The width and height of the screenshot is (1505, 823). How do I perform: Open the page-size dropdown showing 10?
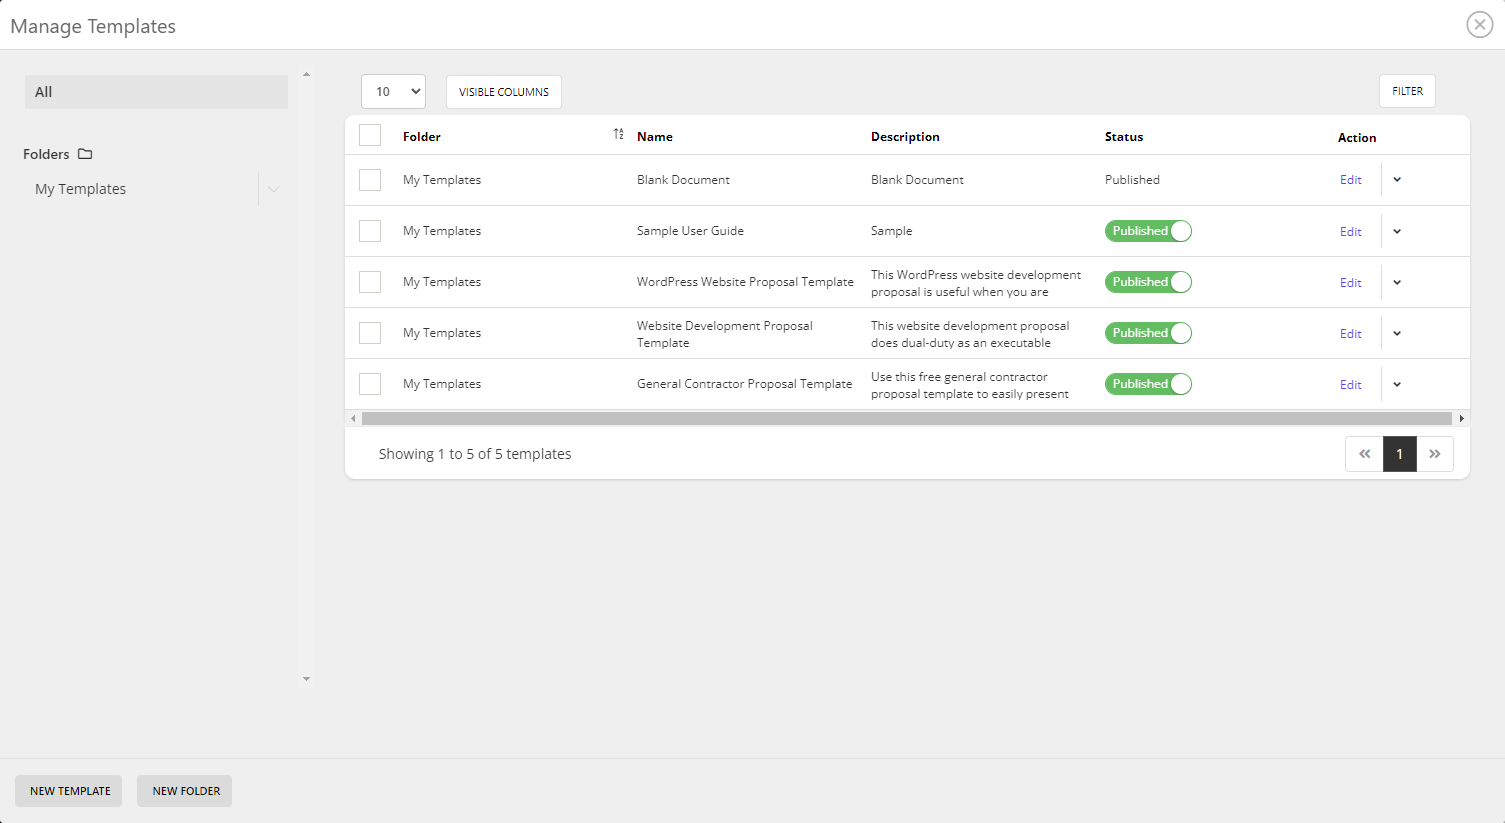click(393, 90)
